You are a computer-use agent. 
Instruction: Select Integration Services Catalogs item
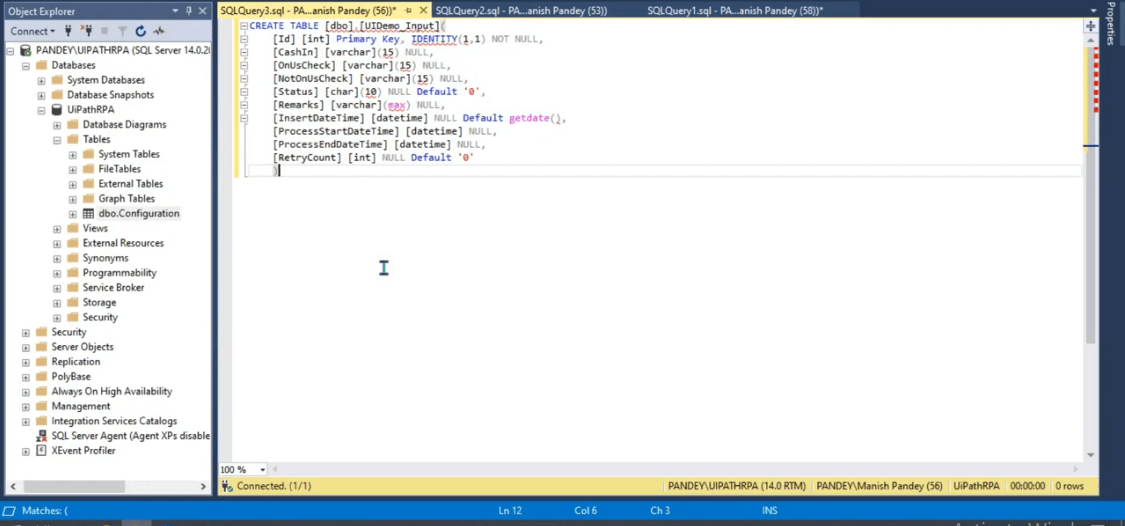point(114,421)
